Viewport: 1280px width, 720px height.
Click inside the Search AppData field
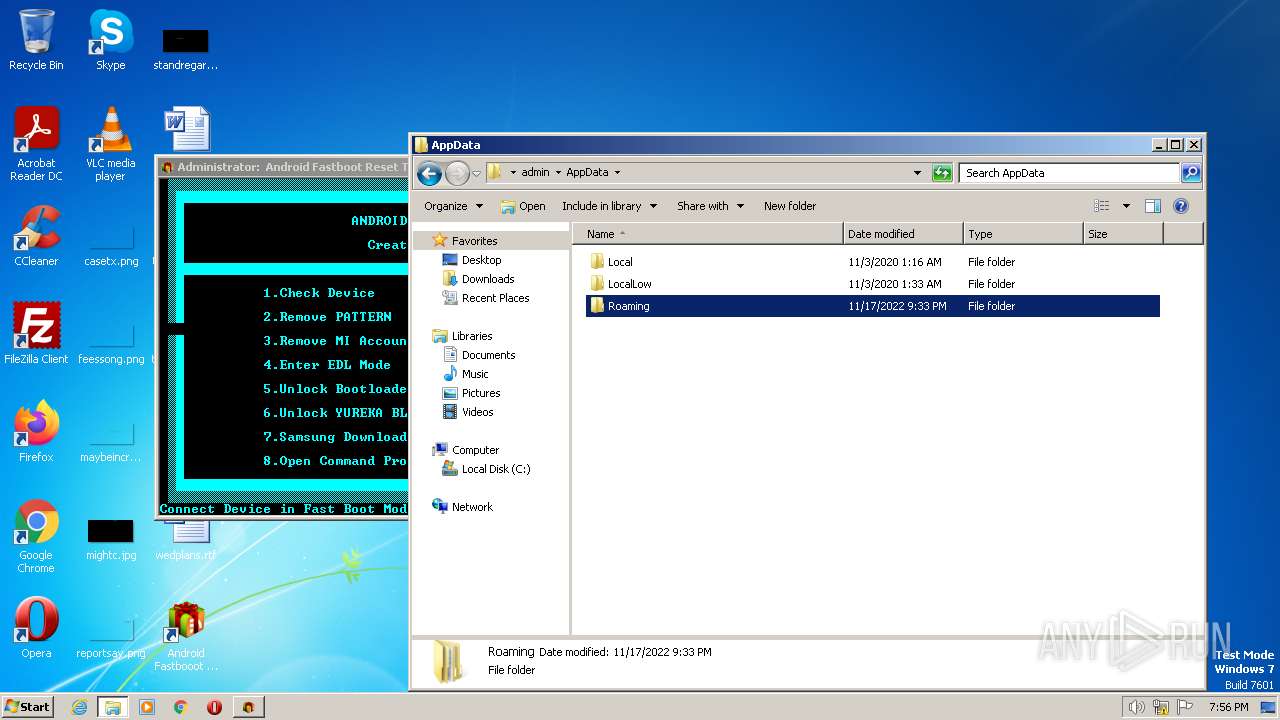[1070, 173]
